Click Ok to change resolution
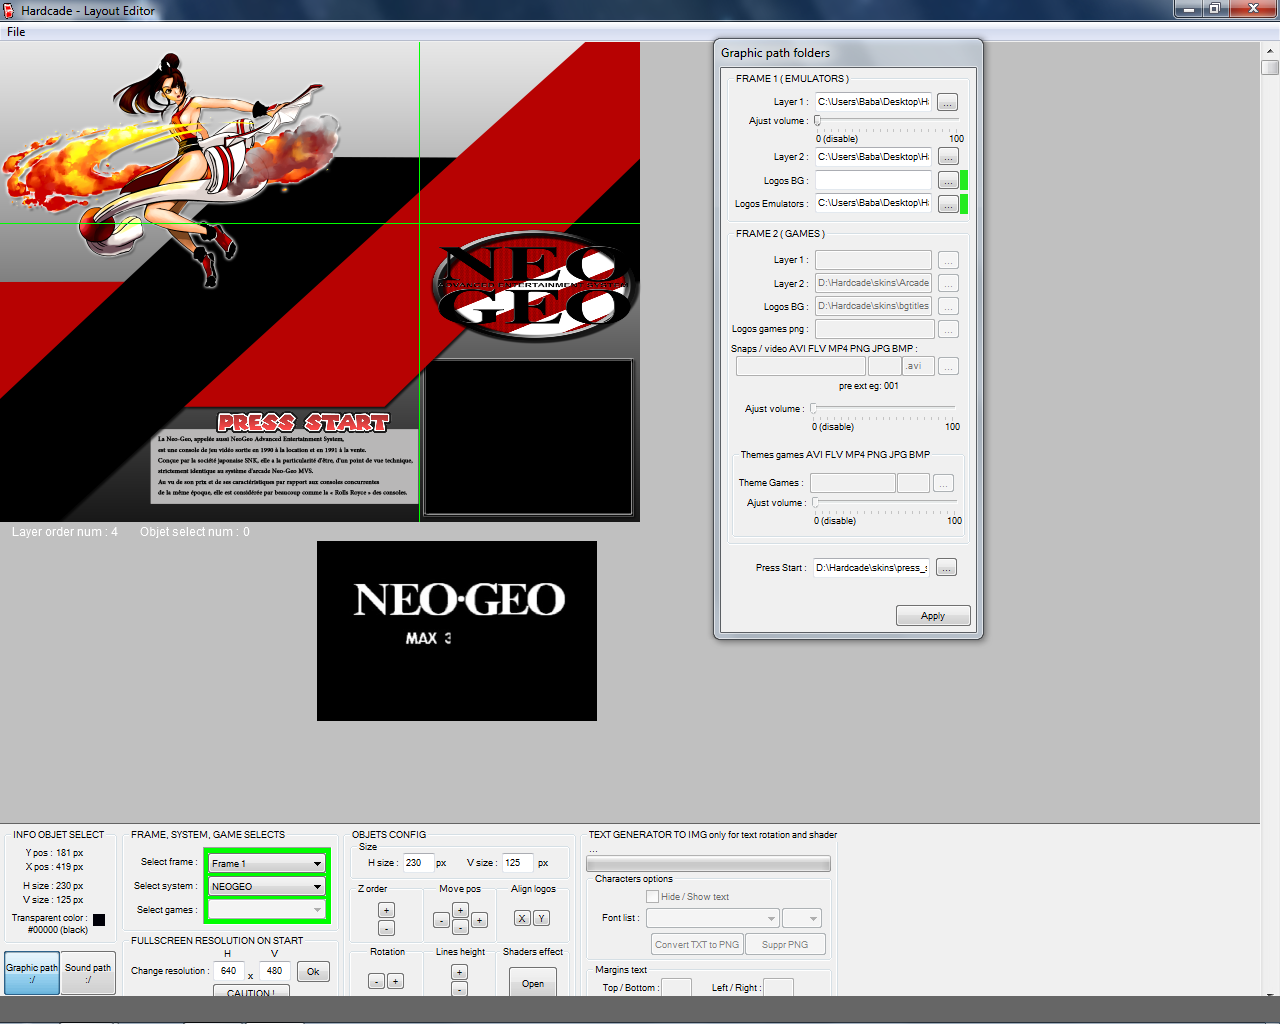The image size is (1280, 1024). coord(313,971)
